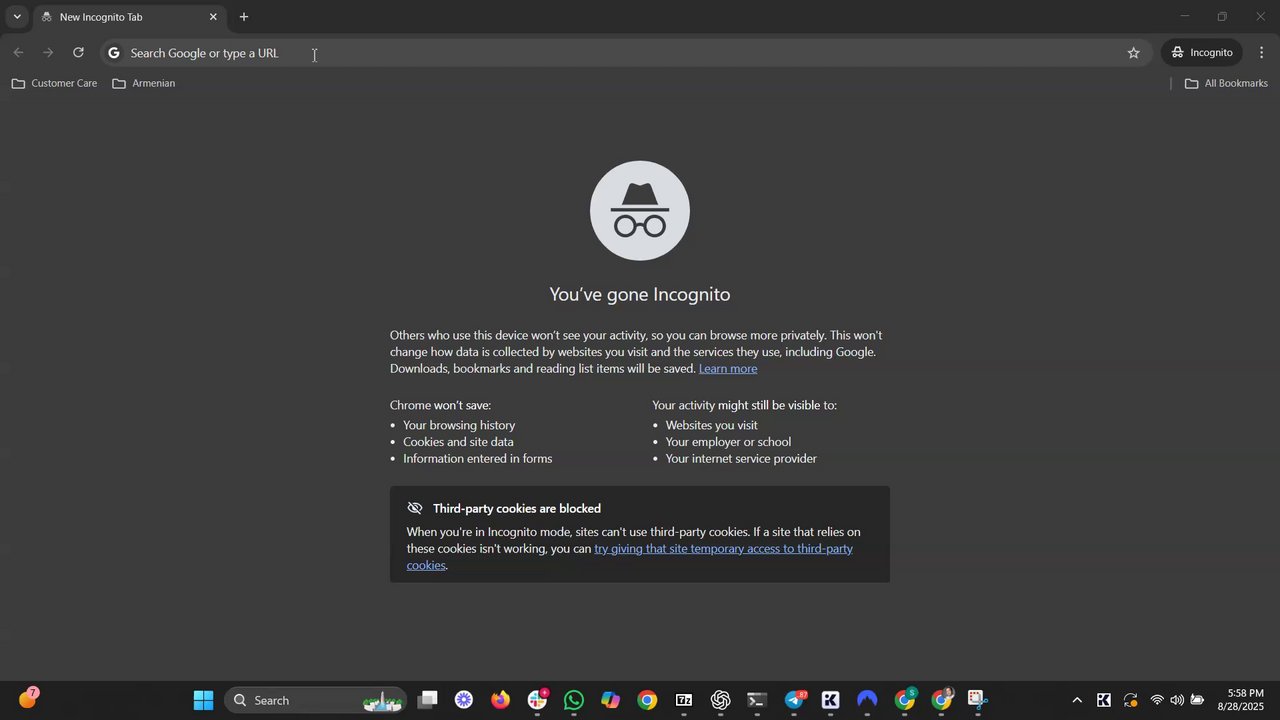Open the tab search dropdown arrow
Screen dimensions: 1280x720
tap(17, 17)
